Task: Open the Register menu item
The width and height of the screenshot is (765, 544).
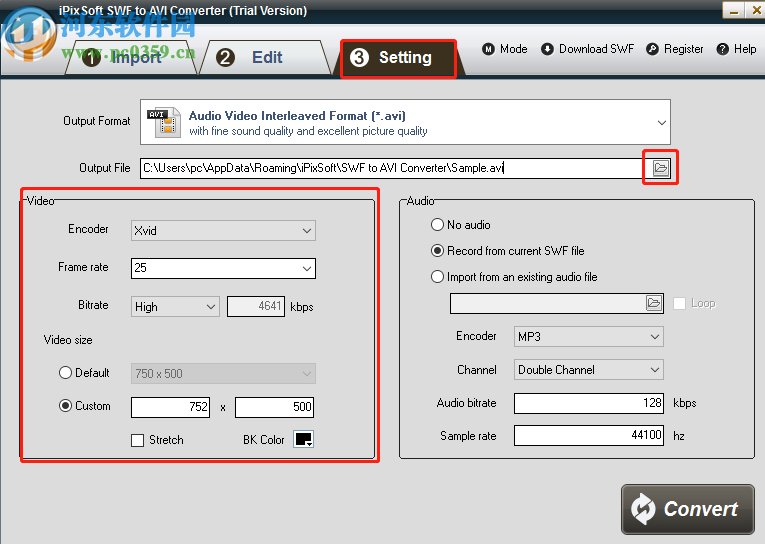Action: click(x=675, y=49)
